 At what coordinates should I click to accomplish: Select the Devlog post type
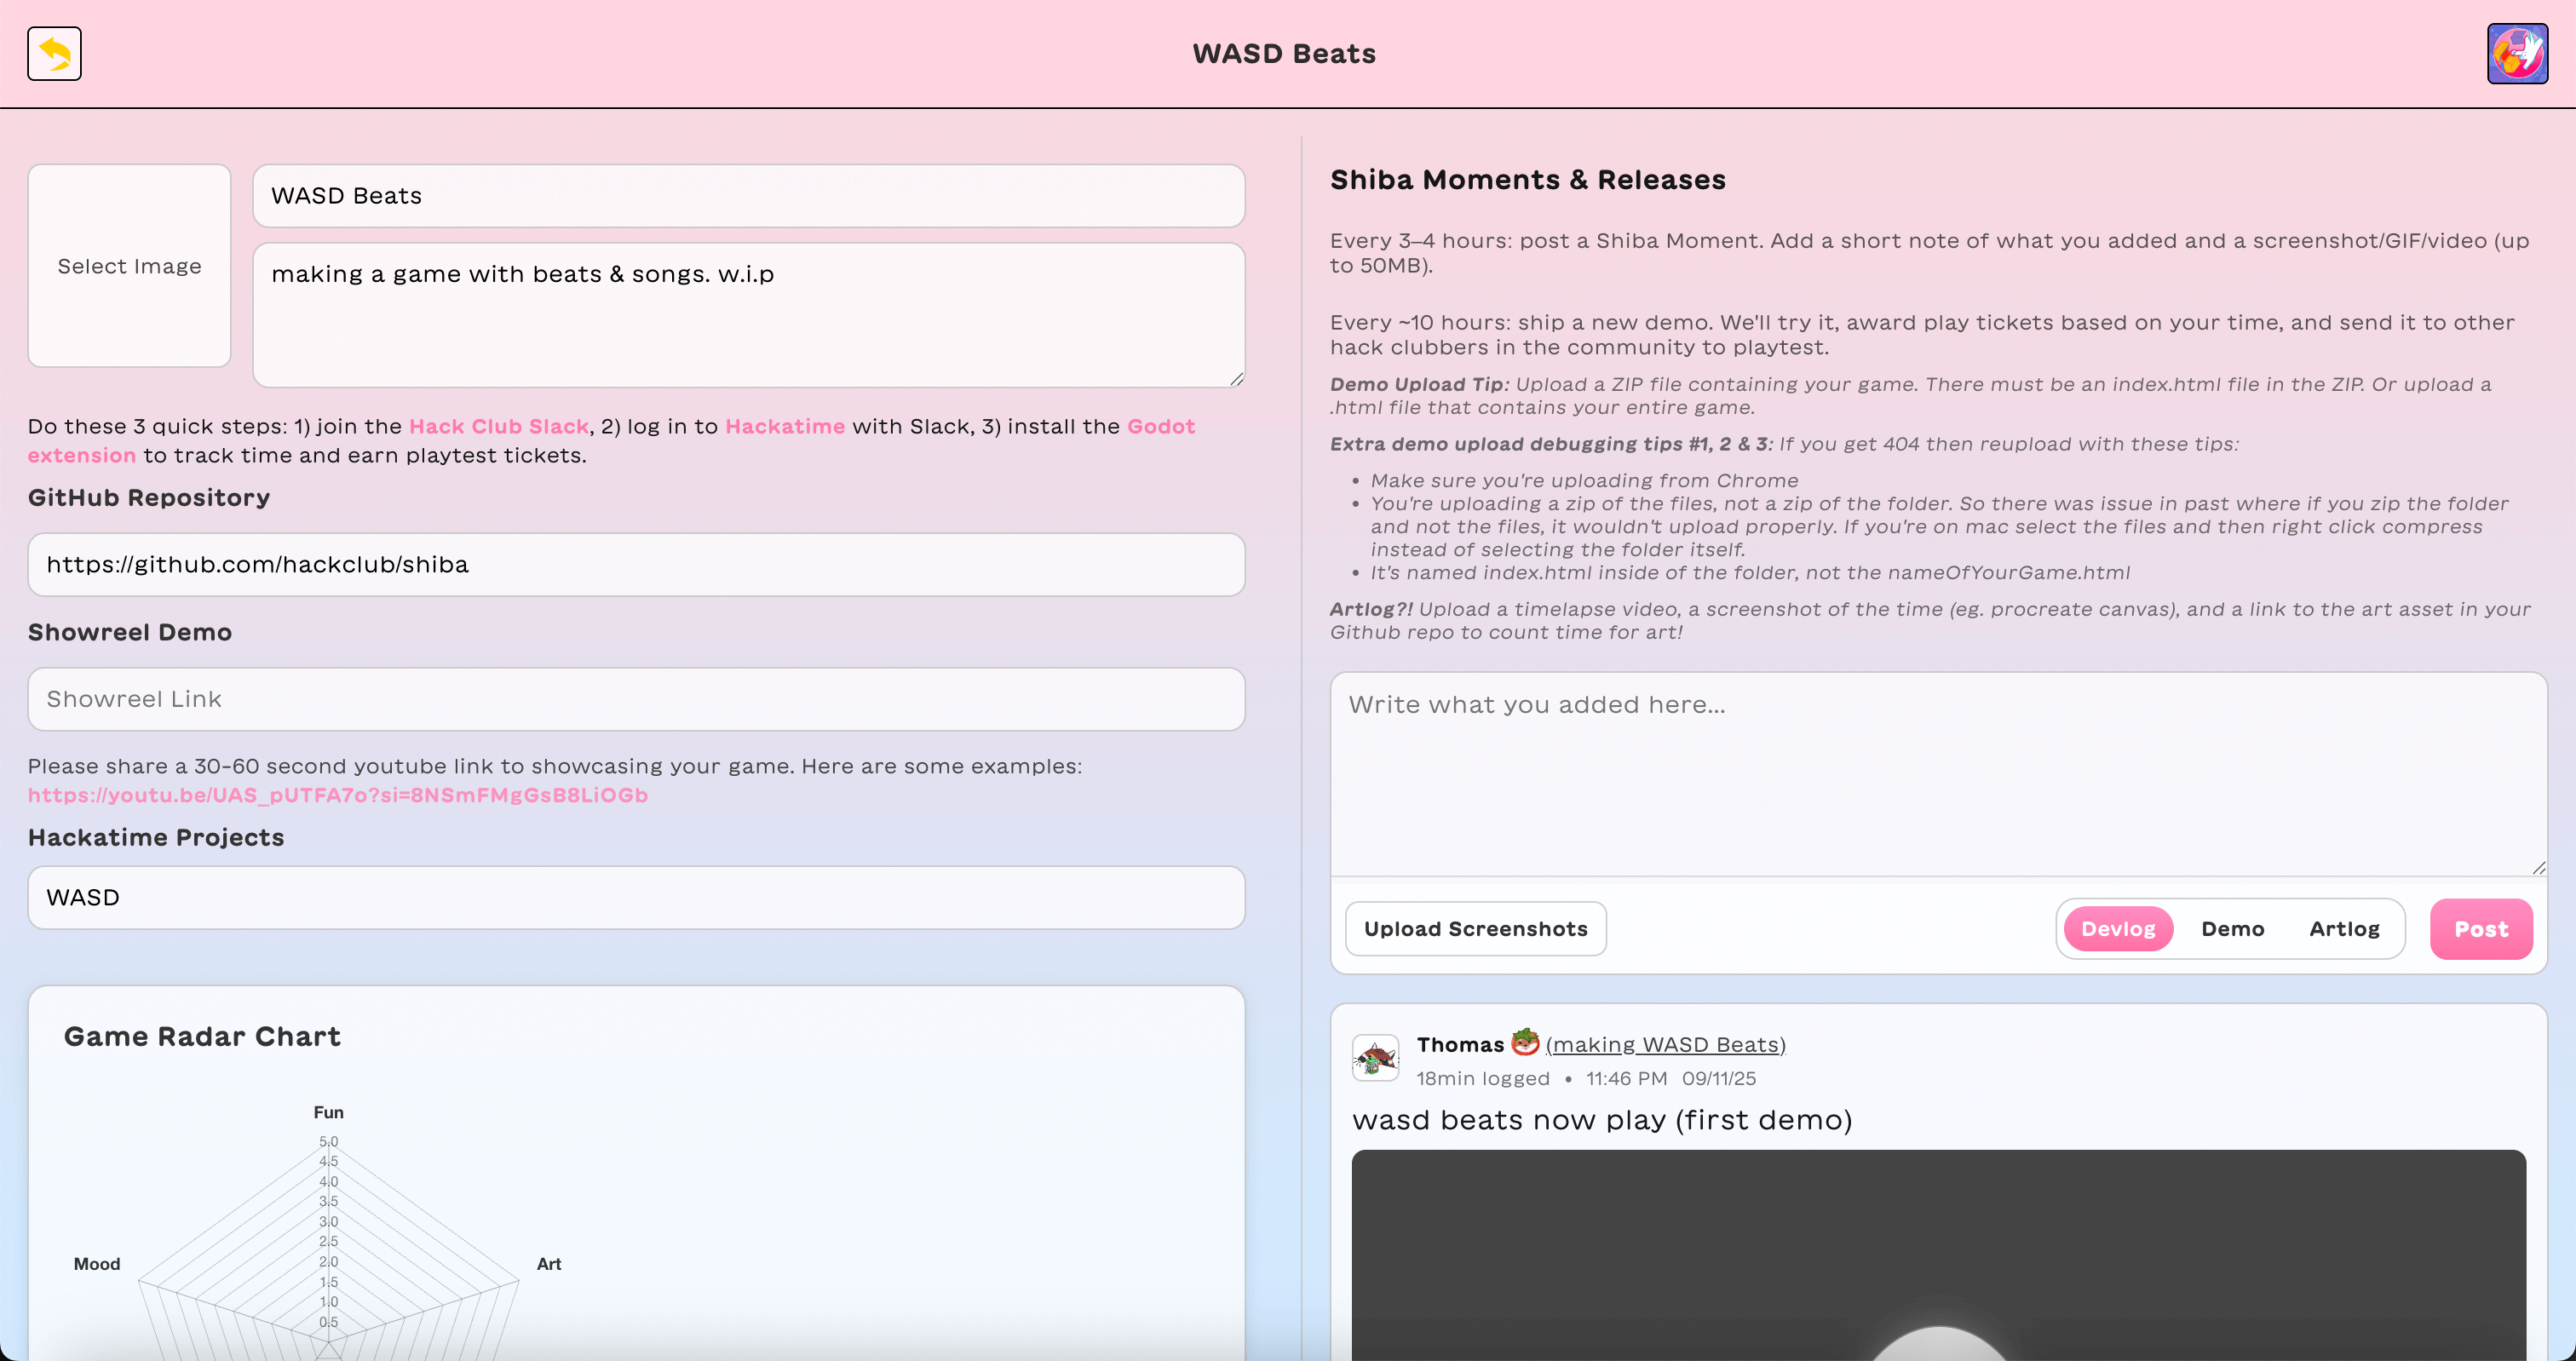[x=2117, y=929]
